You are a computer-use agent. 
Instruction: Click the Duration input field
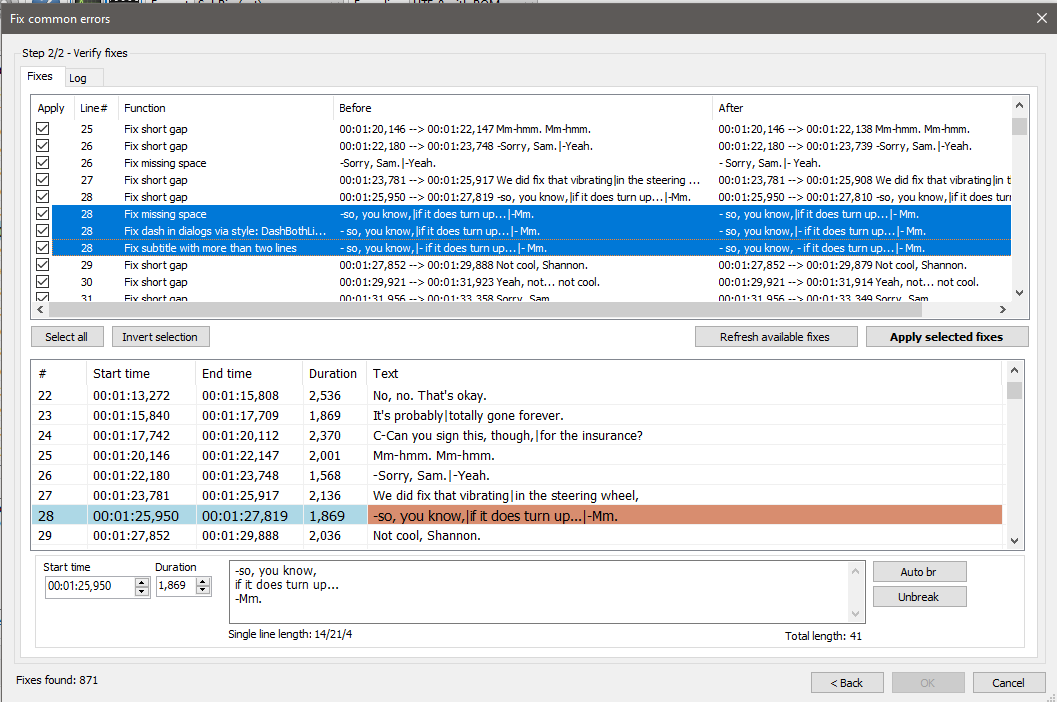point(176,585)
